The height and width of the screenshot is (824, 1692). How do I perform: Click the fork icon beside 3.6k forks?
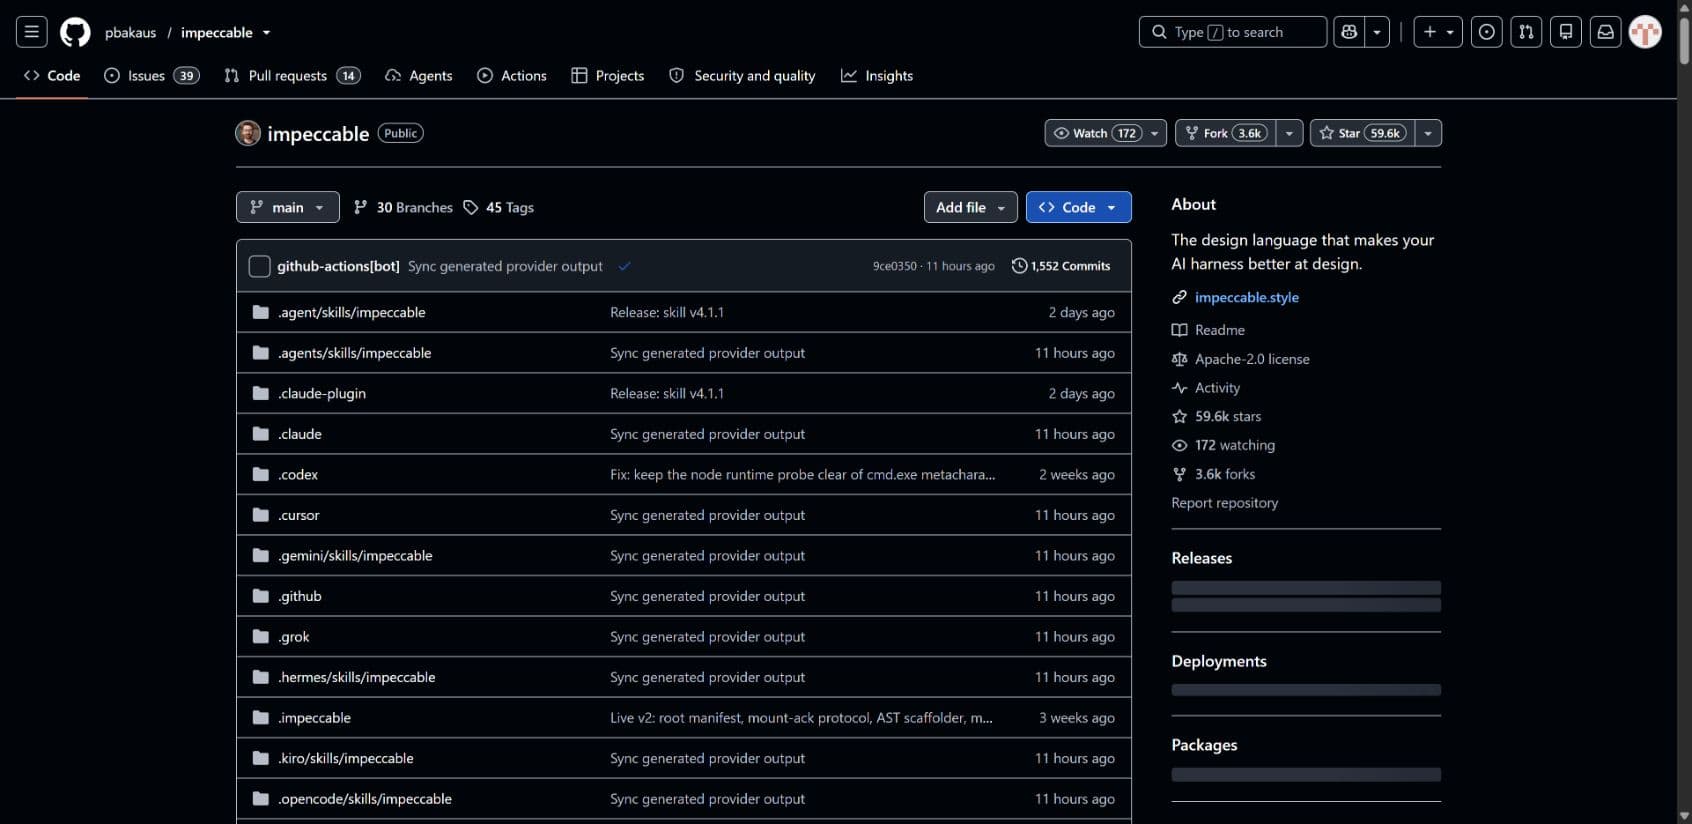(1180, 474)
